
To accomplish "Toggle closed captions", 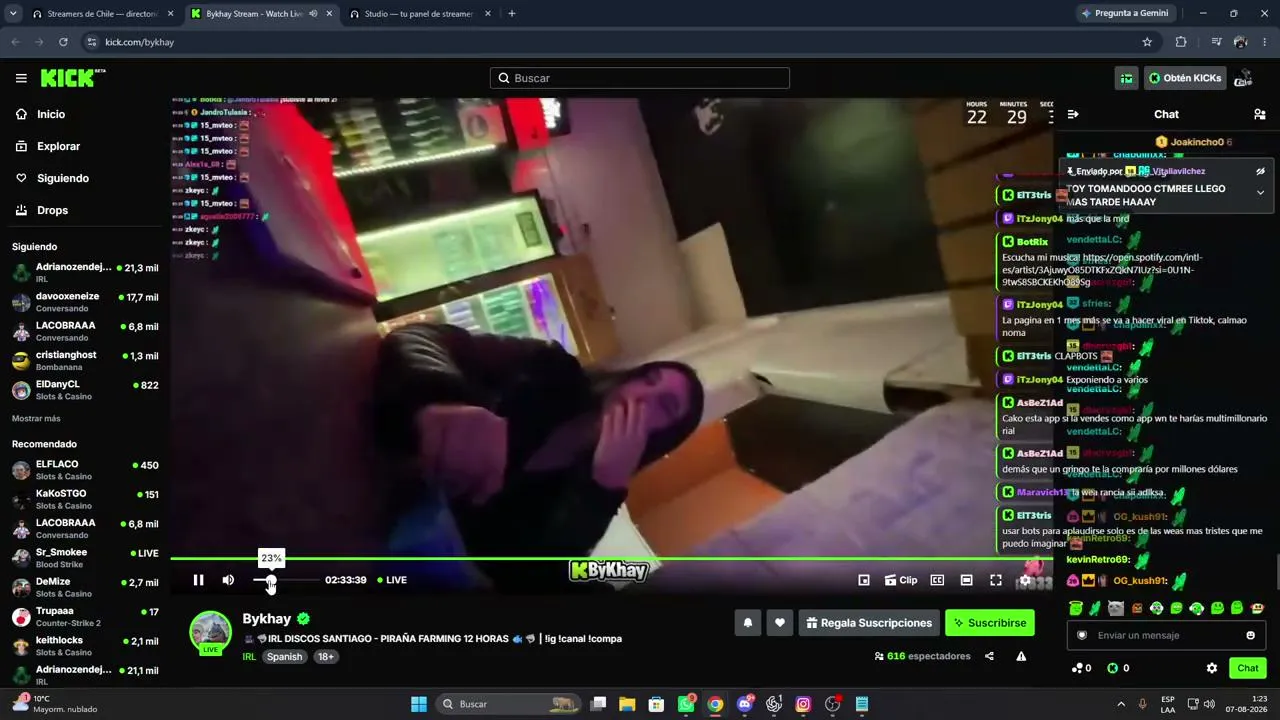I will coord(937,580).
